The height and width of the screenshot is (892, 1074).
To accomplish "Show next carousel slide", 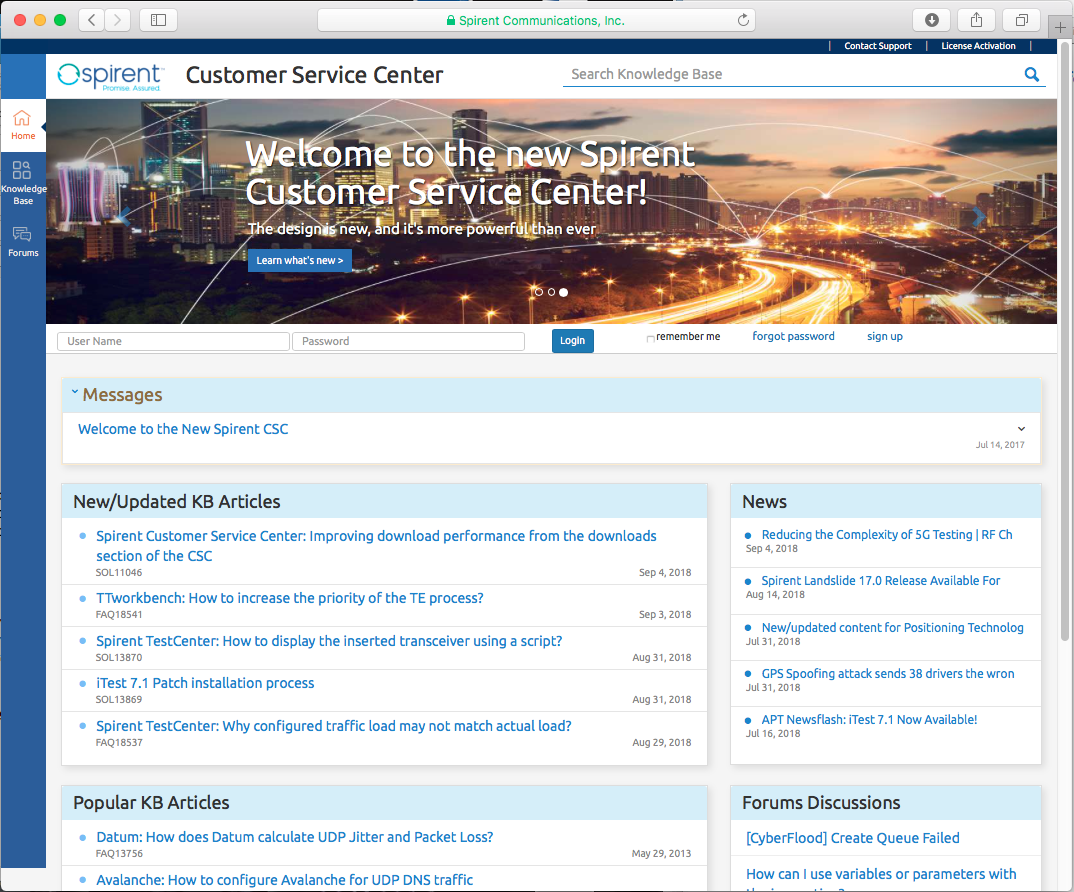I will tap(979, 216).
